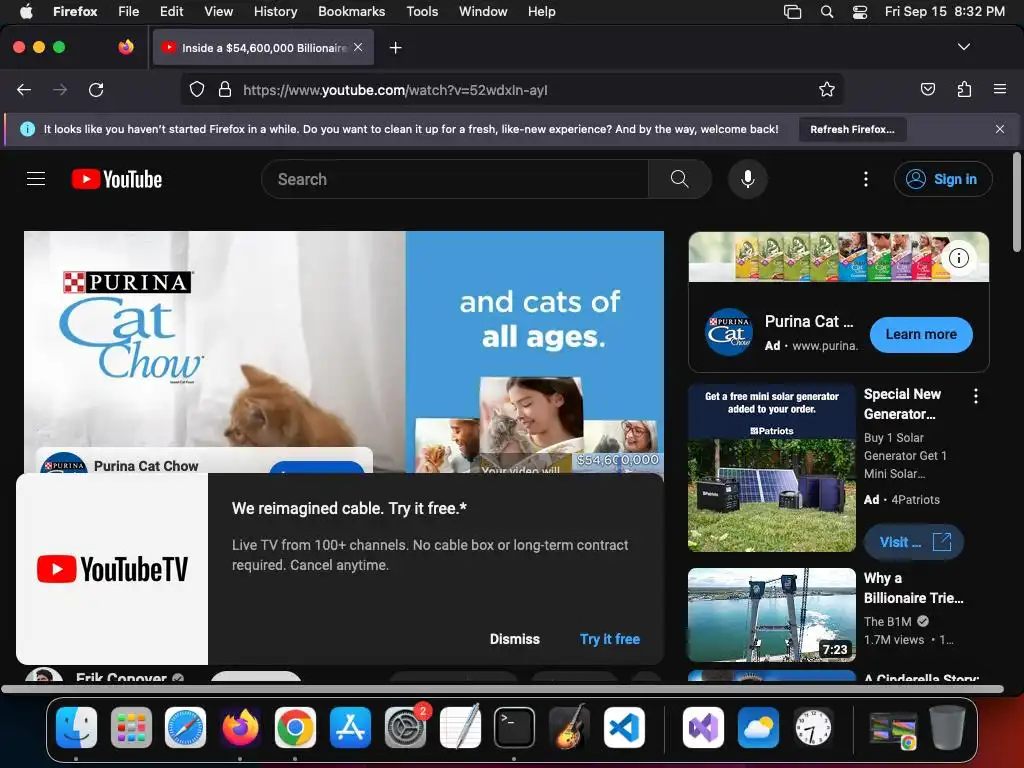Image resolution: width=1024 pixels, height=768 pixels.
Task: Open the Window menu
Action: (x=483, y=11)
